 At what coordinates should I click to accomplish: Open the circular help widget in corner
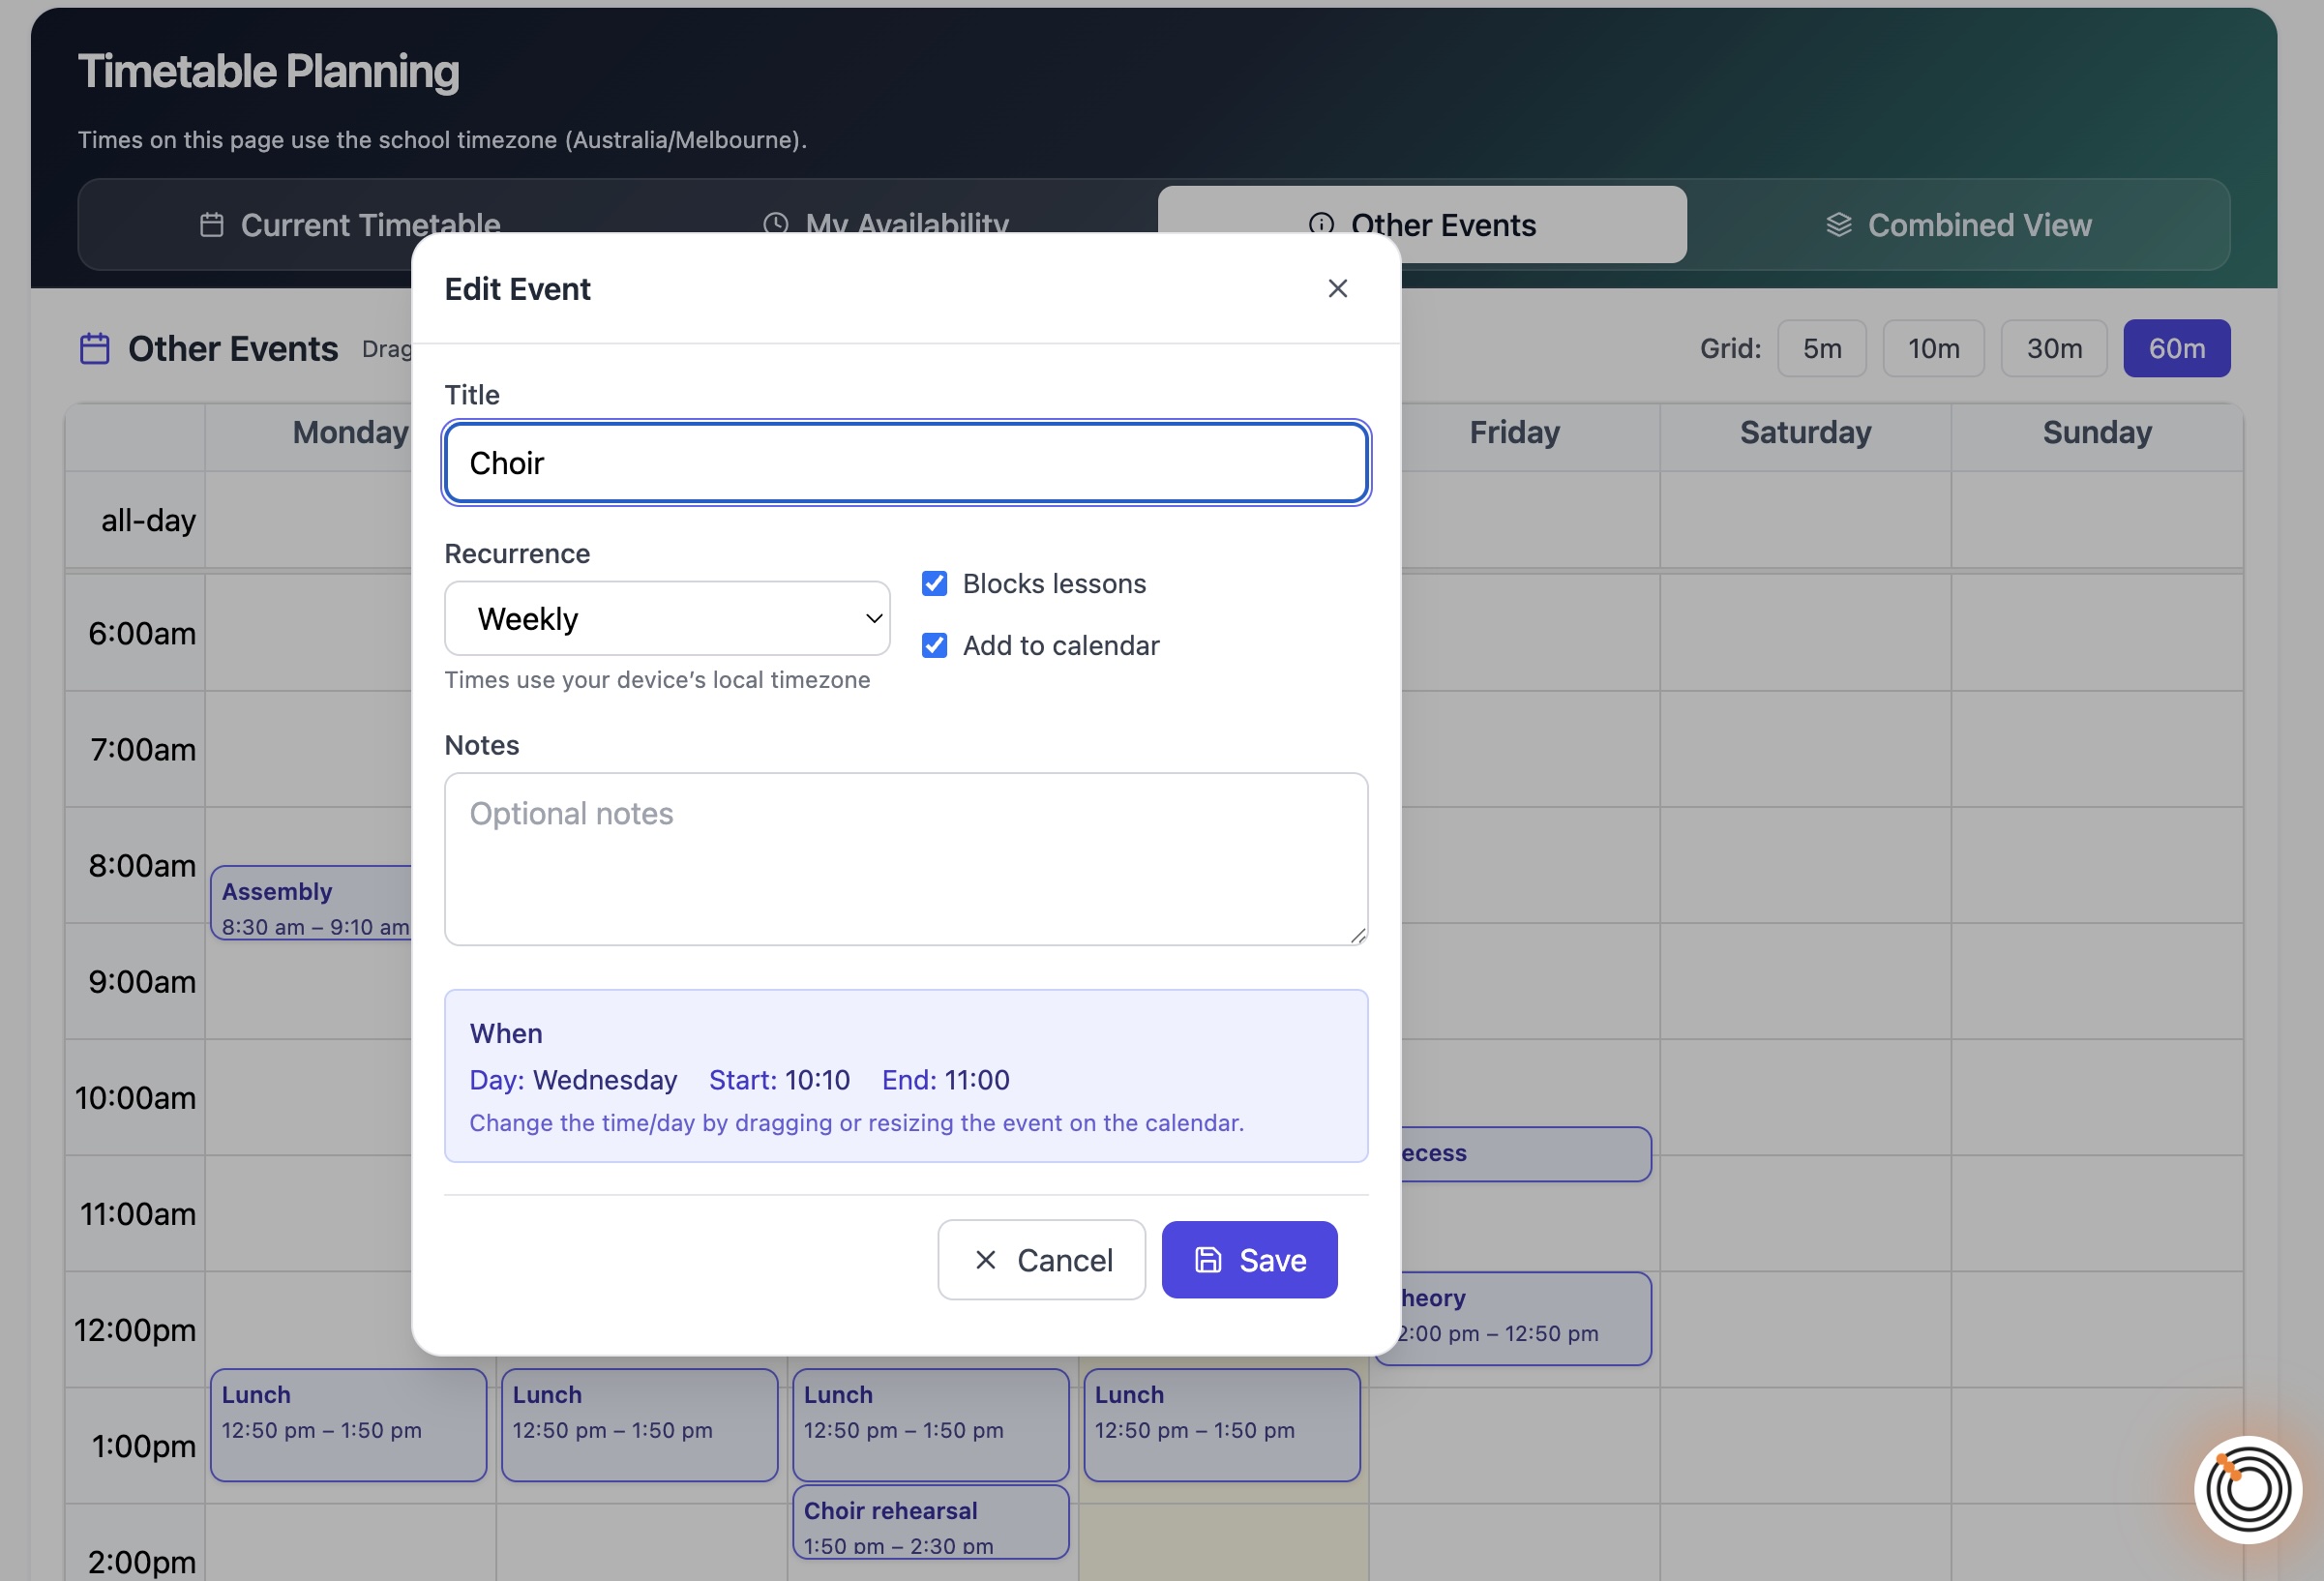2247,1489
